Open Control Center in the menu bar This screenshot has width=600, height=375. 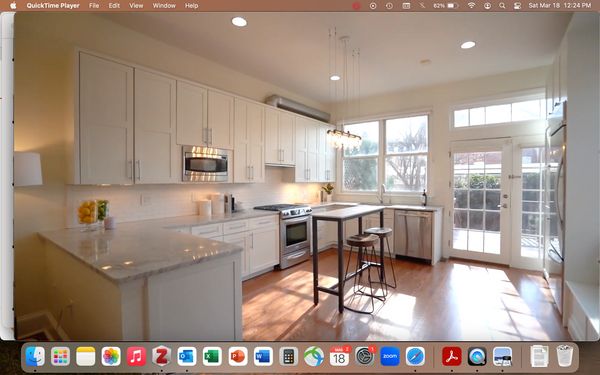(517, 6)
